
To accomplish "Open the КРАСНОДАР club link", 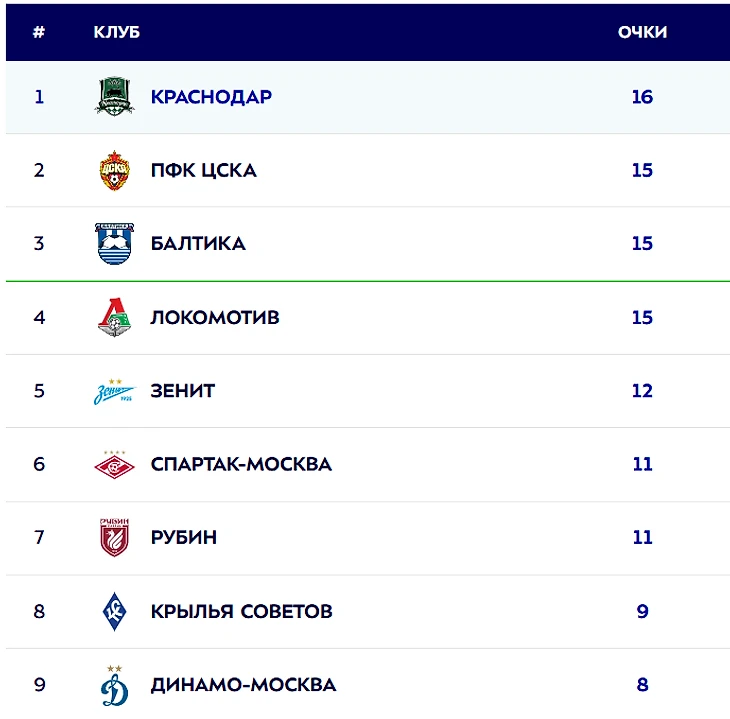I will coord(211,97).
